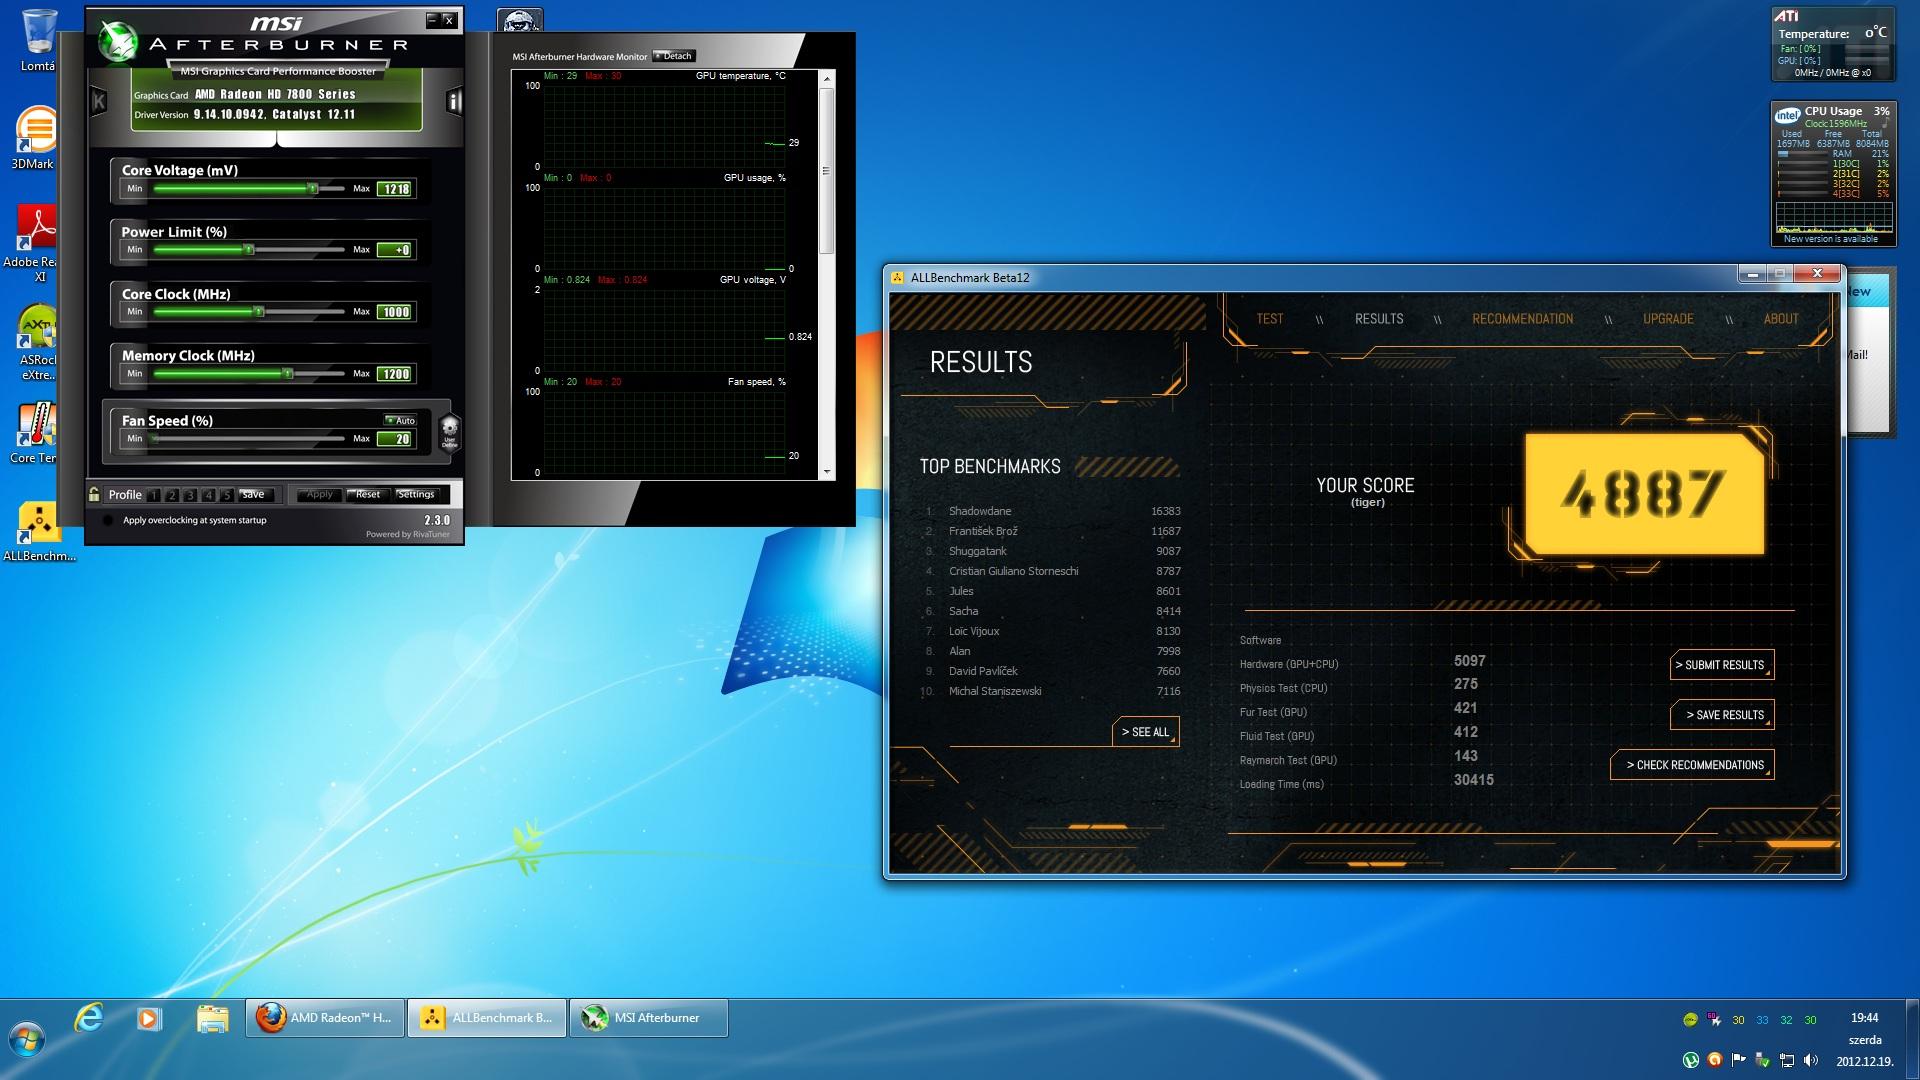This screenshot has height=1080, width=1920.
Task: Switch to MSI Afterburner in the taskbar
Action: click(x=649, y=1018)
